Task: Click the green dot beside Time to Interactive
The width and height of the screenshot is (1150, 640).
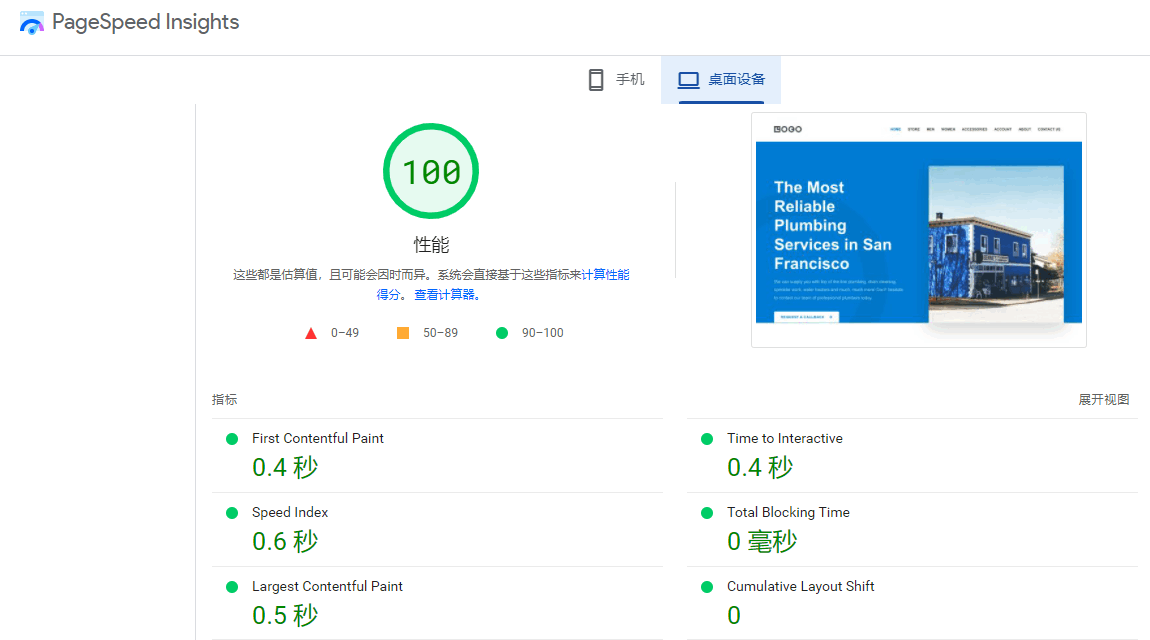Action: 707,438
